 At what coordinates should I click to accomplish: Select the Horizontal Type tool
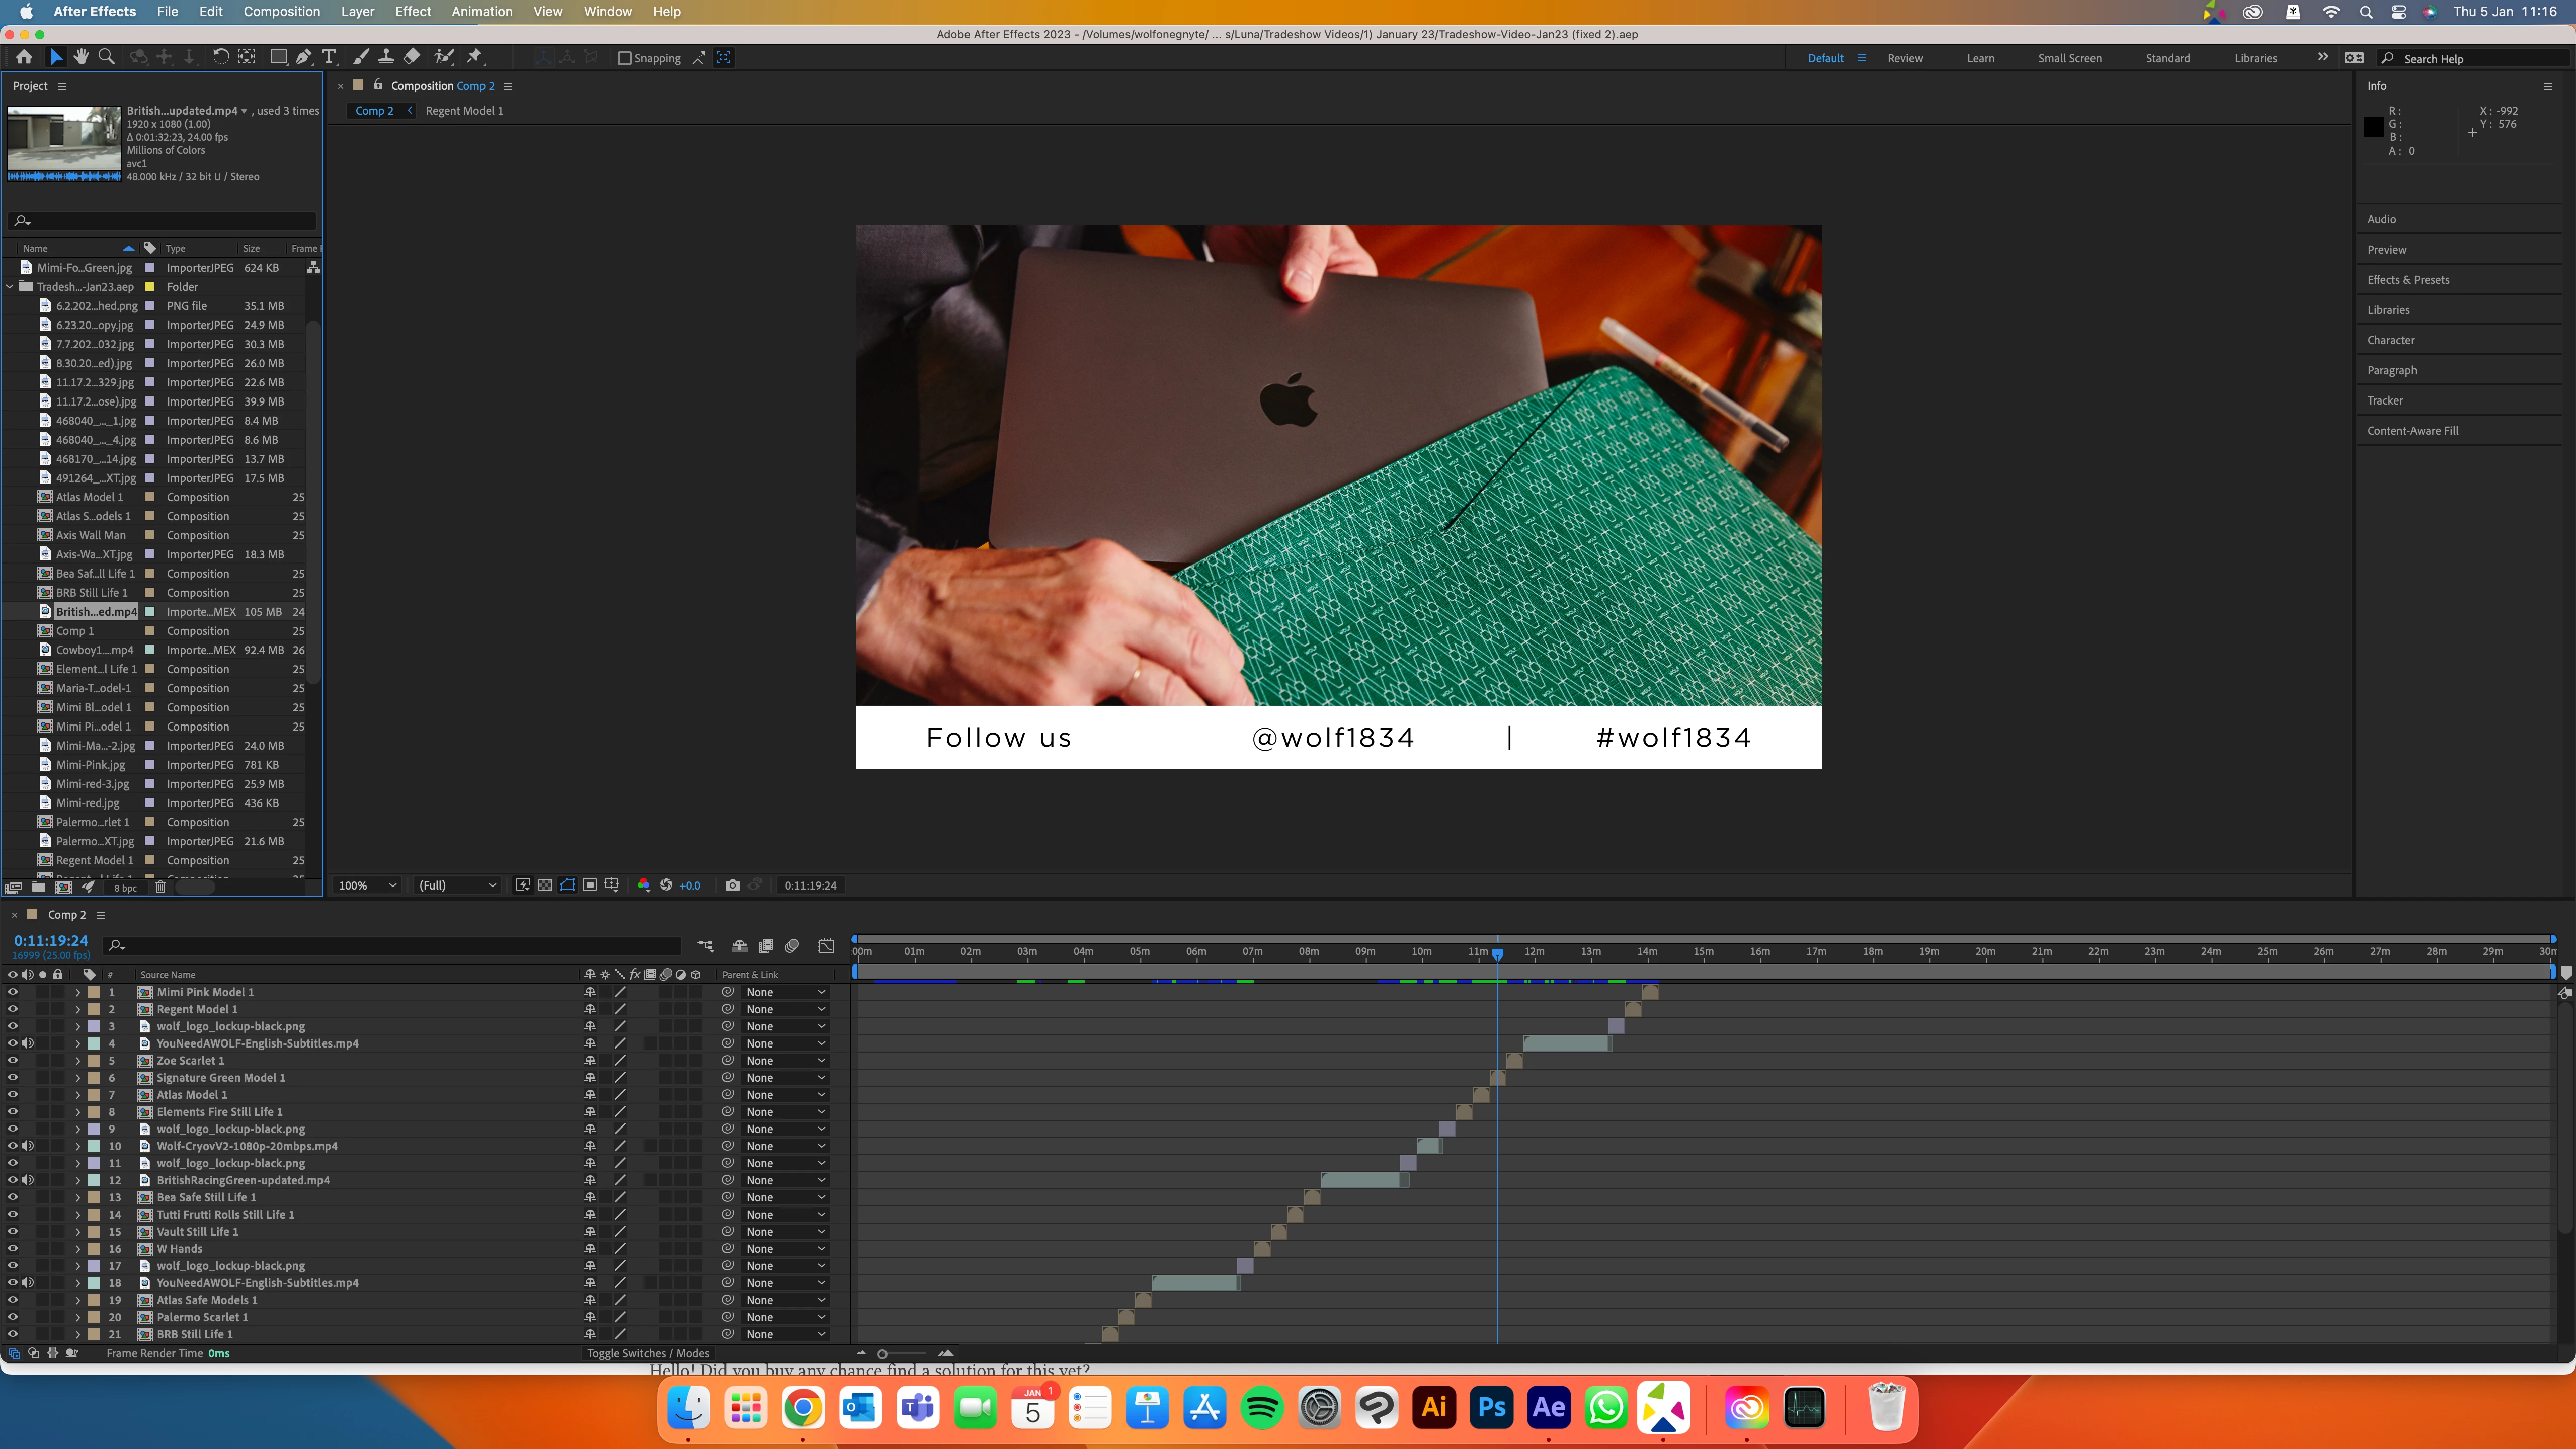coord(329,57)
